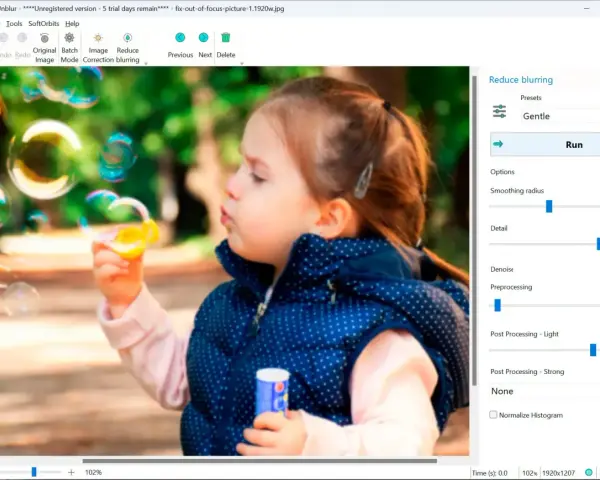Screen dimensions: 600x480
Task: Open the Help menu
Action: click(72, 23)
